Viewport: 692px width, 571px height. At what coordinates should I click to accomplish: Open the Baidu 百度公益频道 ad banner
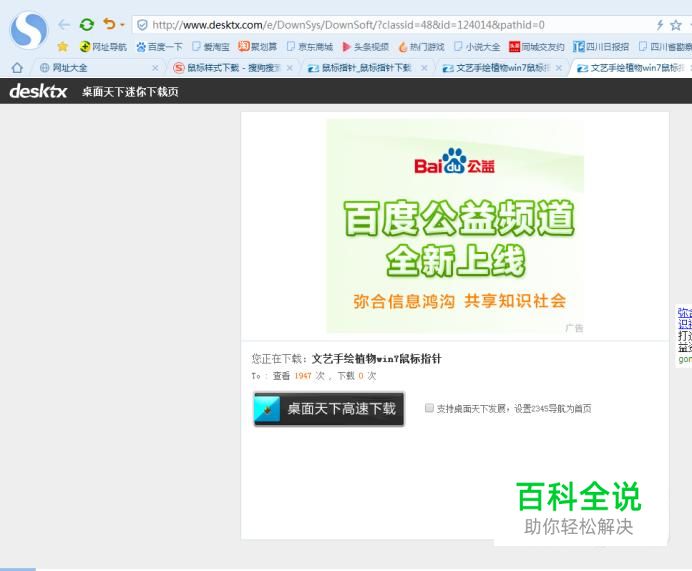tap(455, 226)
